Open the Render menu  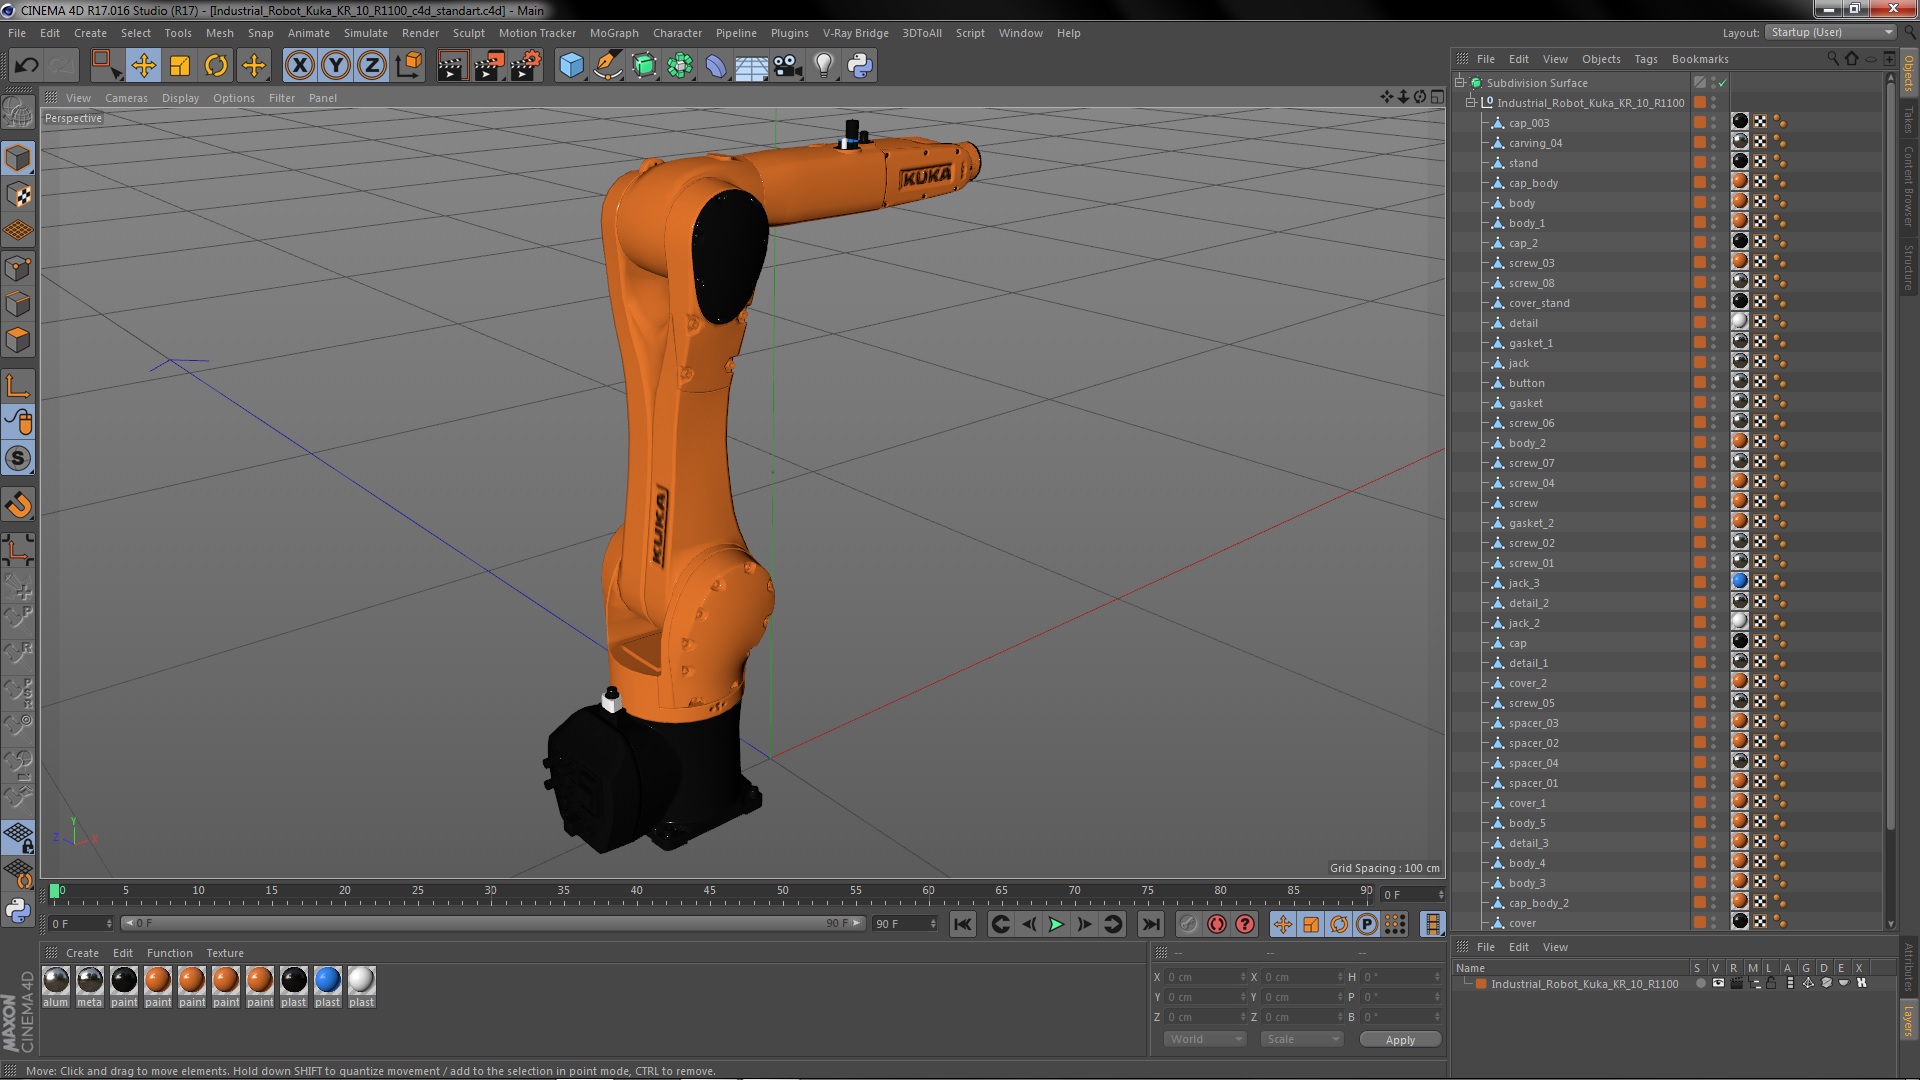click(x=420, y=33)
